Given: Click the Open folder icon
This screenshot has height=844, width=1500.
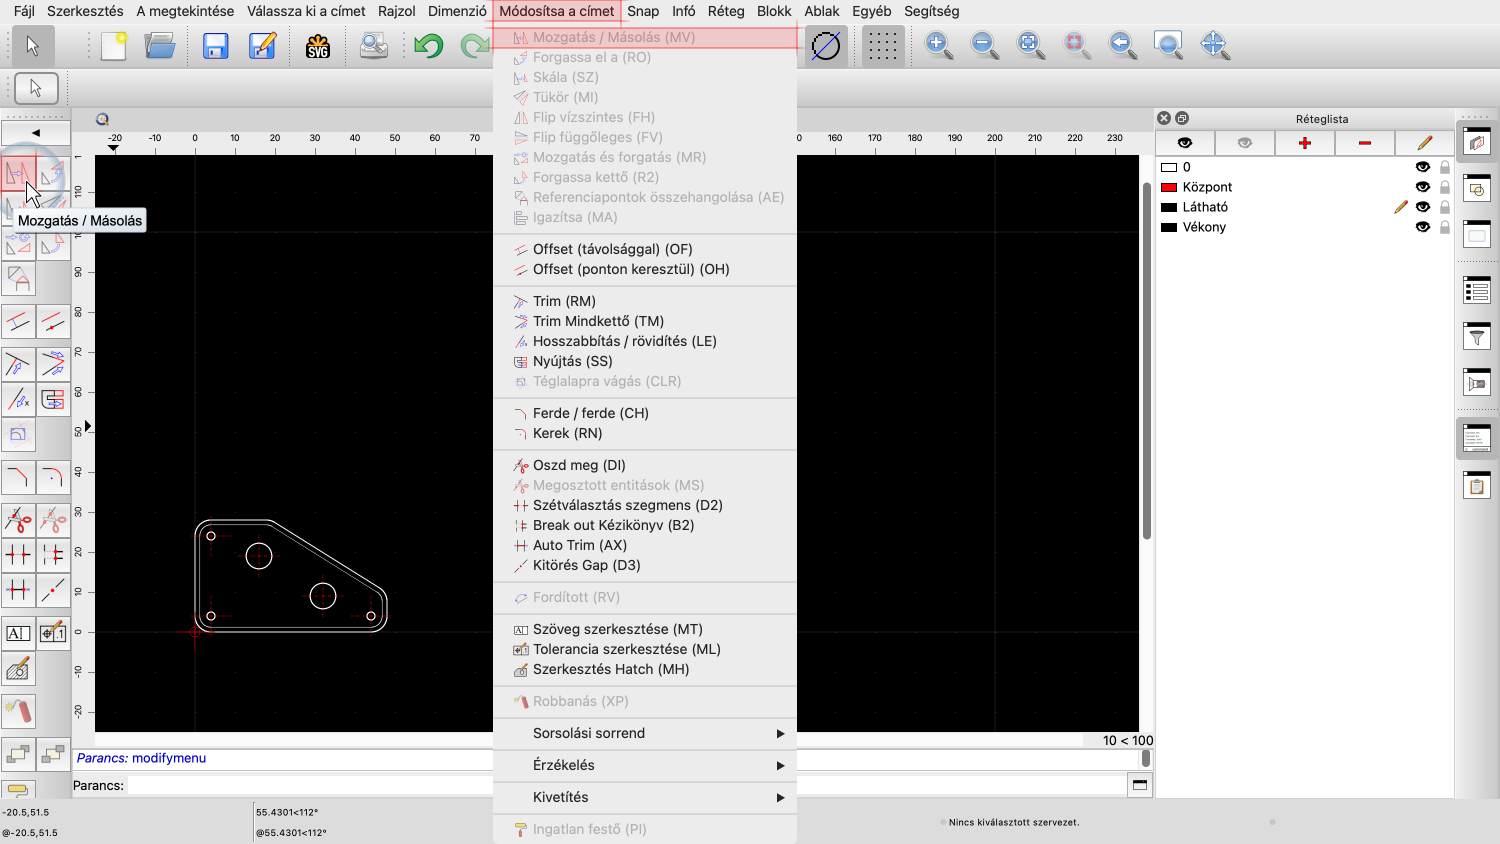Looking at the screenshot, I should click(x=160, y=46).
